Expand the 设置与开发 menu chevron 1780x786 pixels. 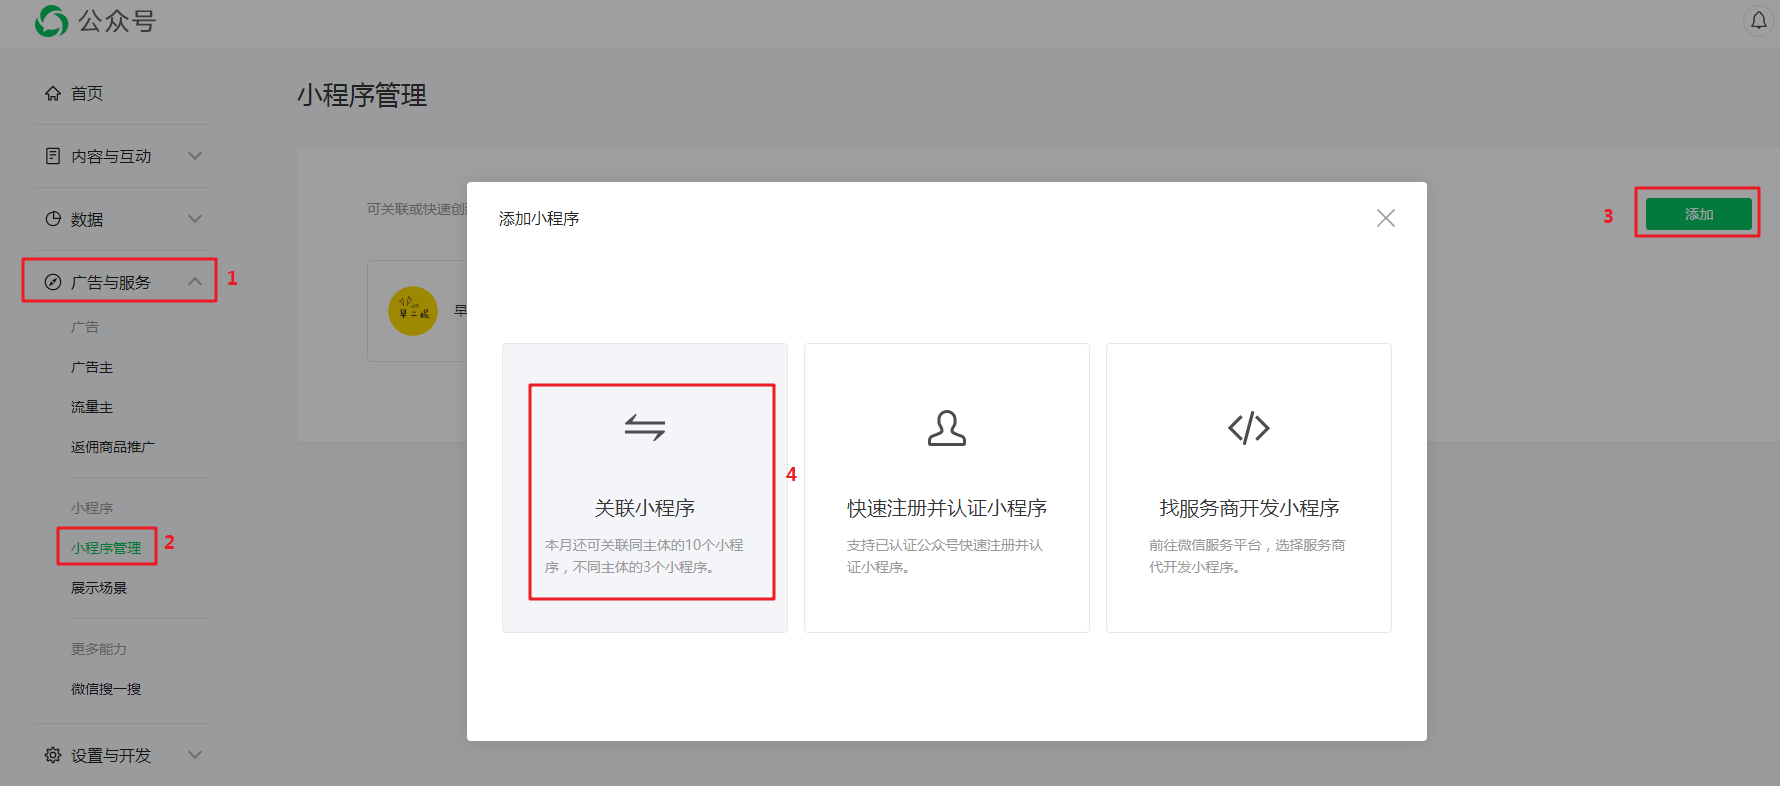[195, 755]
